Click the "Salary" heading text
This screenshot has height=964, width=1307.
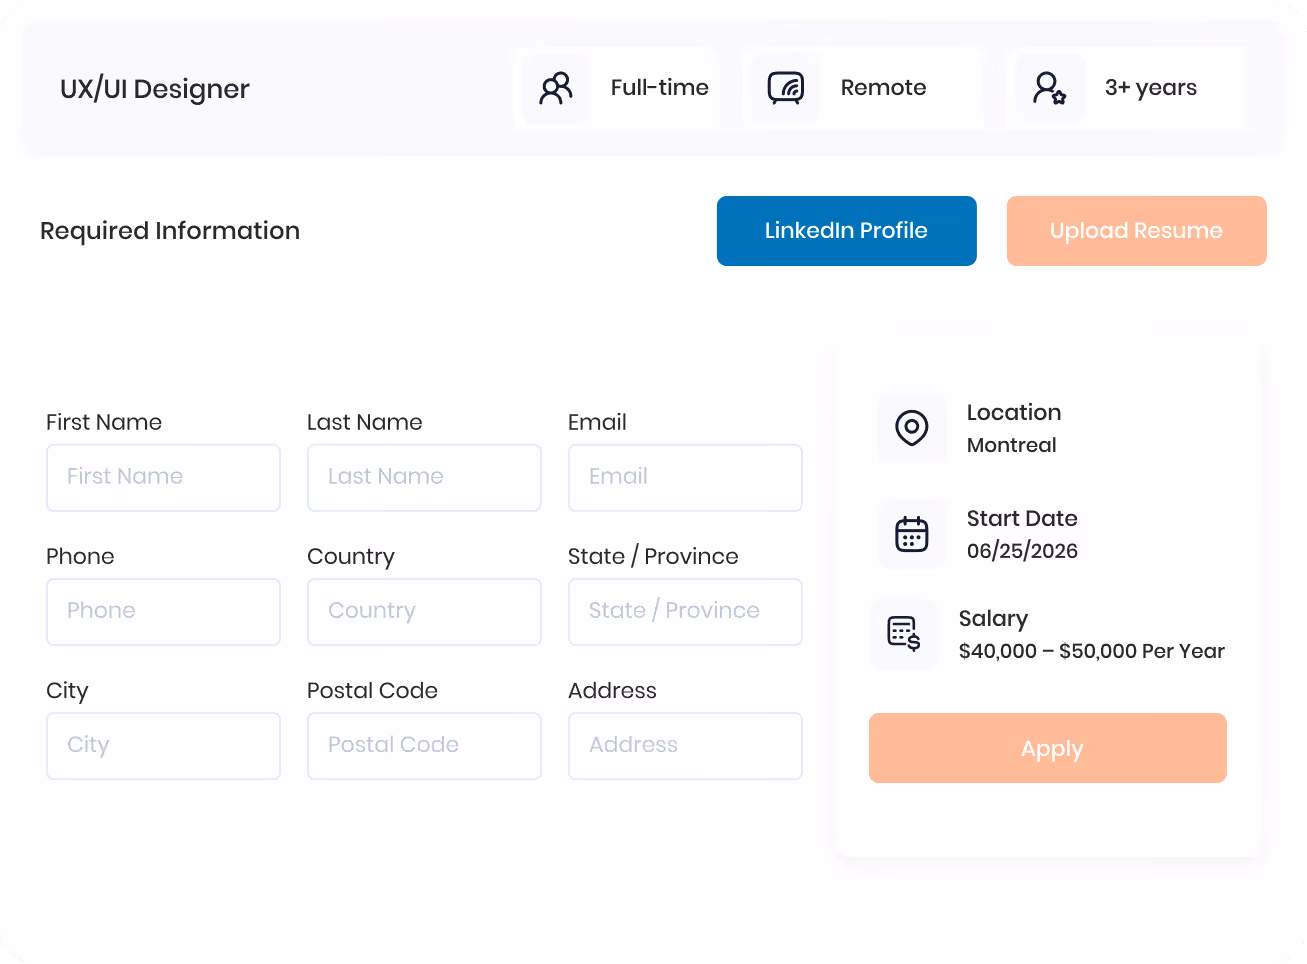994,619
